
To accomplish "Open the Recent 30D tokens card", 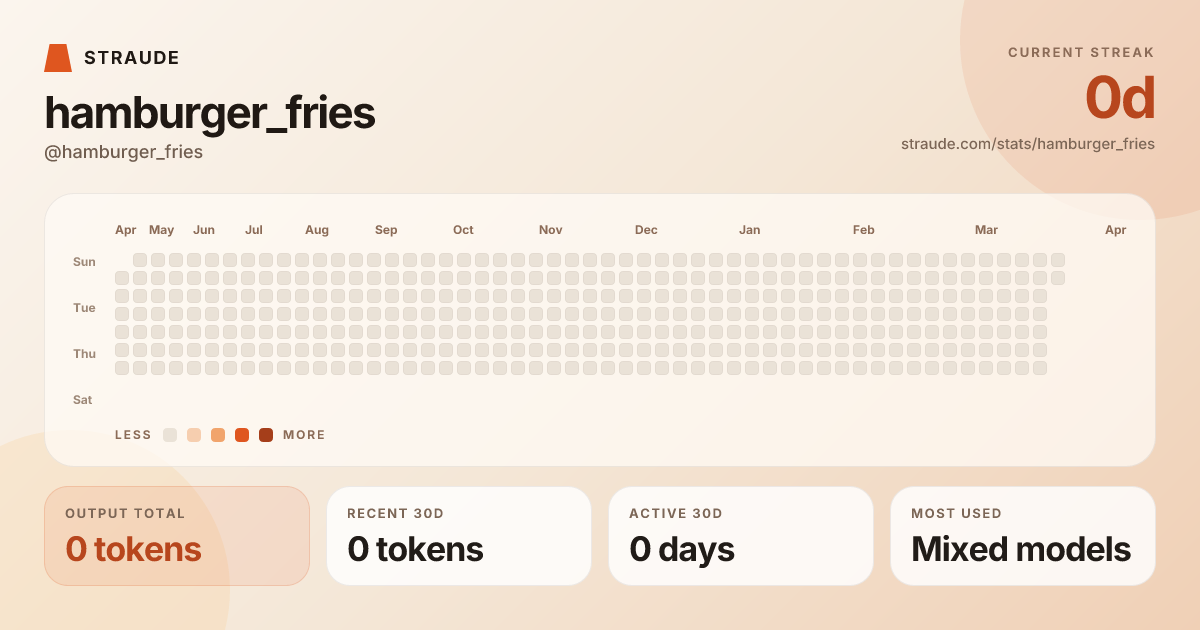I will pos(459,536).
